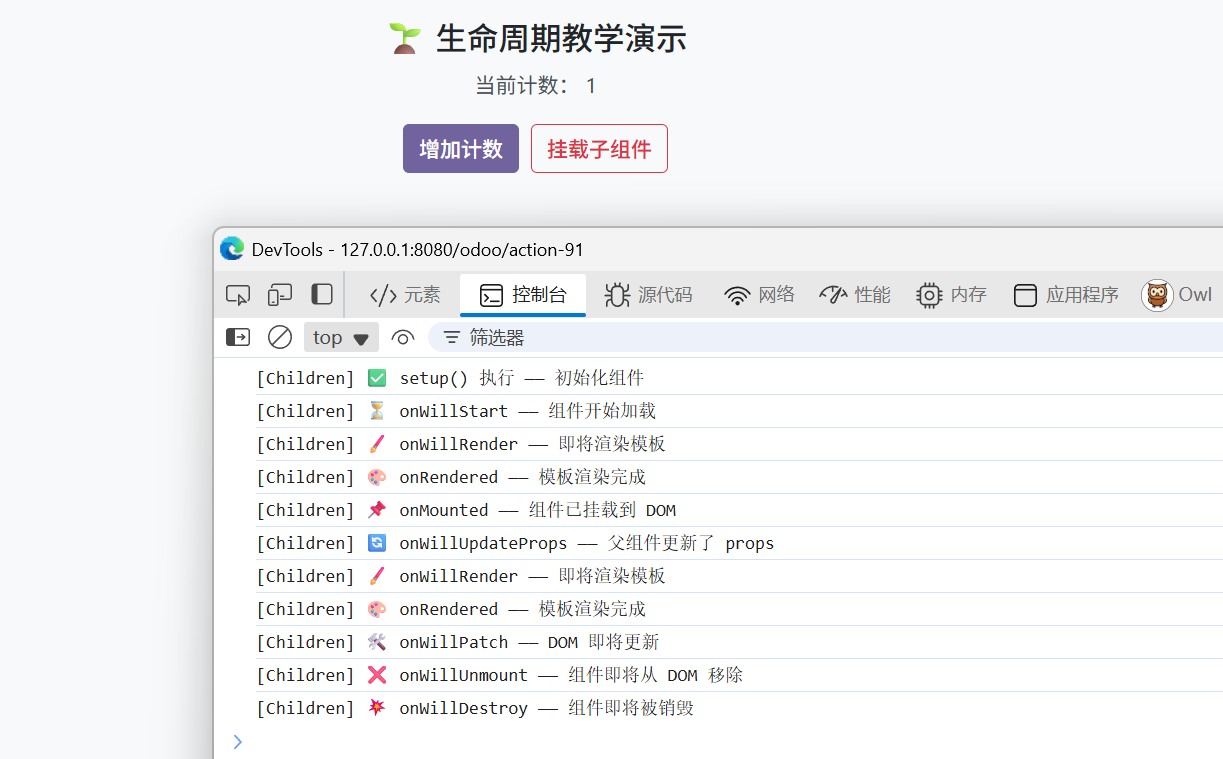Open the top JavaScript context dropdown
The image size is (1223, 759).
point(341,337)
